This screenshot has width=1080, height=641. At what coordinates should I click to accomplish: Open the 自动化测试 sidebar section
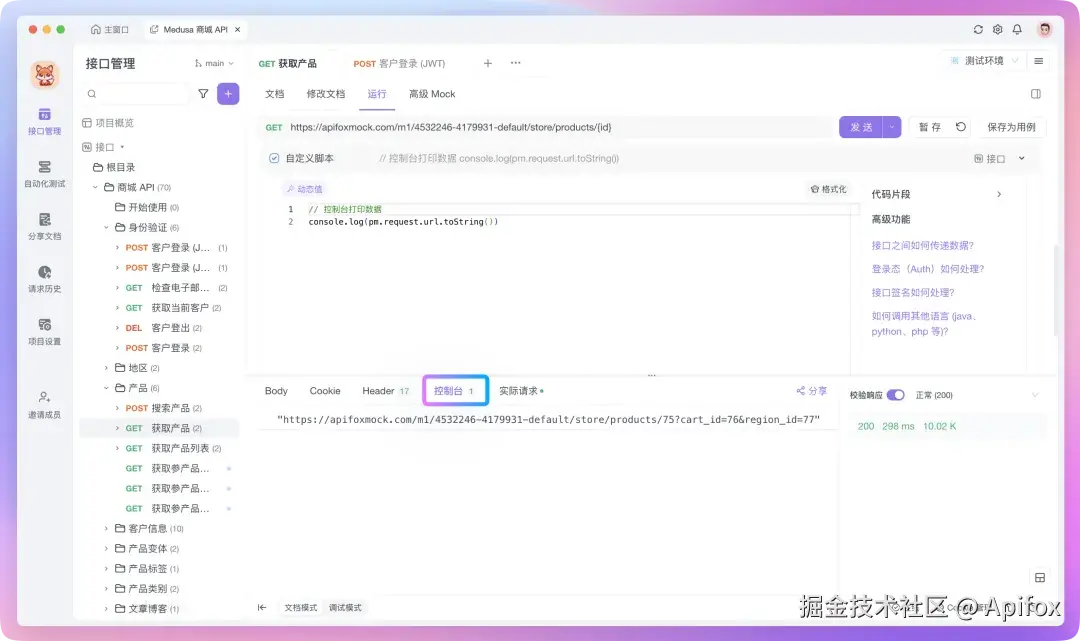point(44,174)
